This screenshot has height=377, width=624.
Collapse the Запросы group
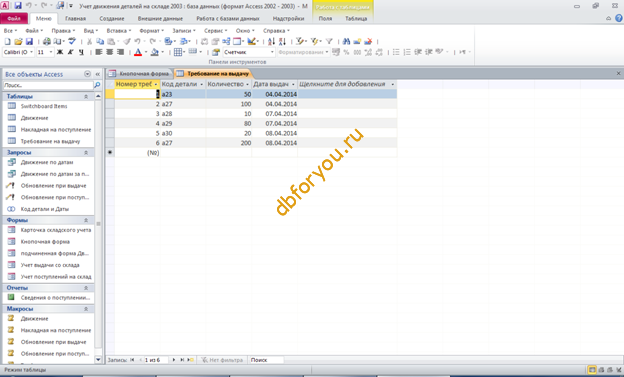(x=86, y=152)
